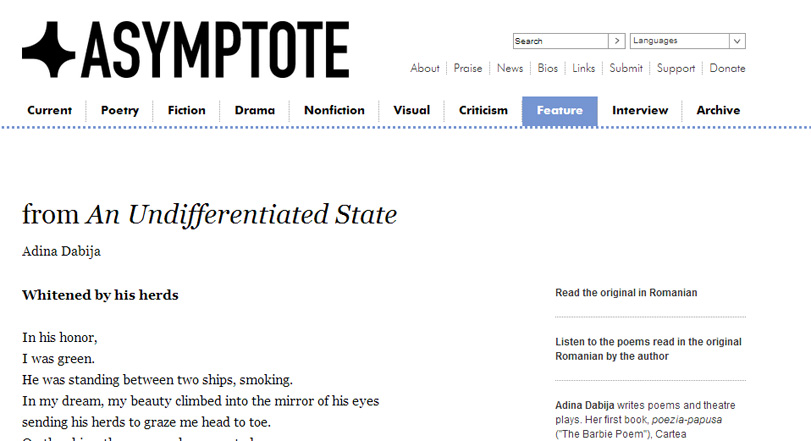Open the Fiction tab
This screenshot has height=441, width=811.
pyautogui.click(x=186, y=111)
